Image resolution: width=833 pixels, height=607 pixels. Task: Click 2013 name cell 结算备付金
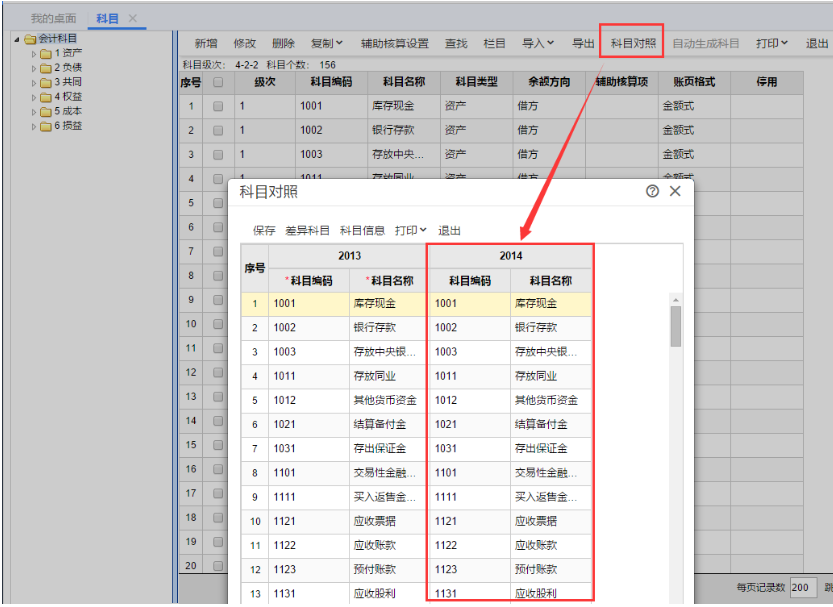(x=388, y=424)
